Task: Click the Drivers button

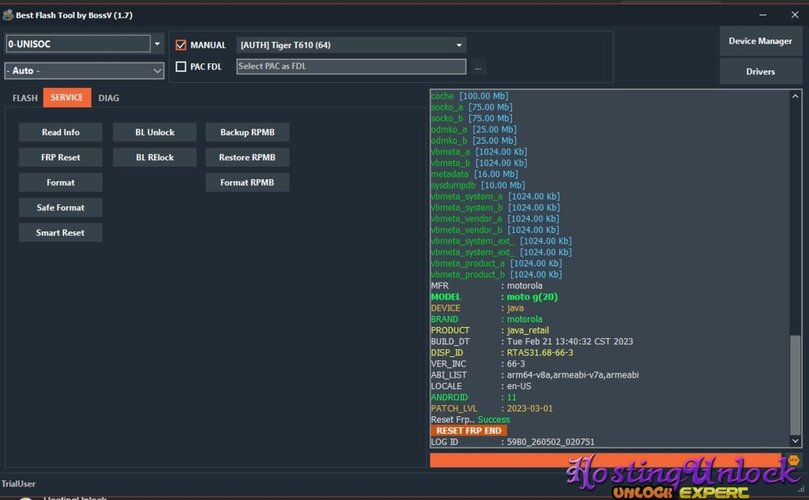Action: point(760,71)
